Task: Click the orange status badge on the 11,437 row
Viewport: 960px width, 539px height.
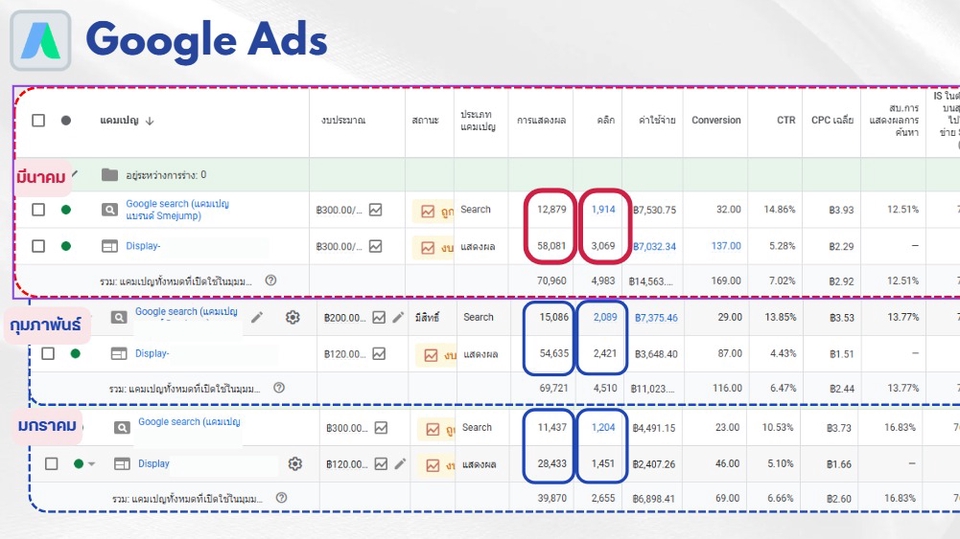Action: pos(438,429)
